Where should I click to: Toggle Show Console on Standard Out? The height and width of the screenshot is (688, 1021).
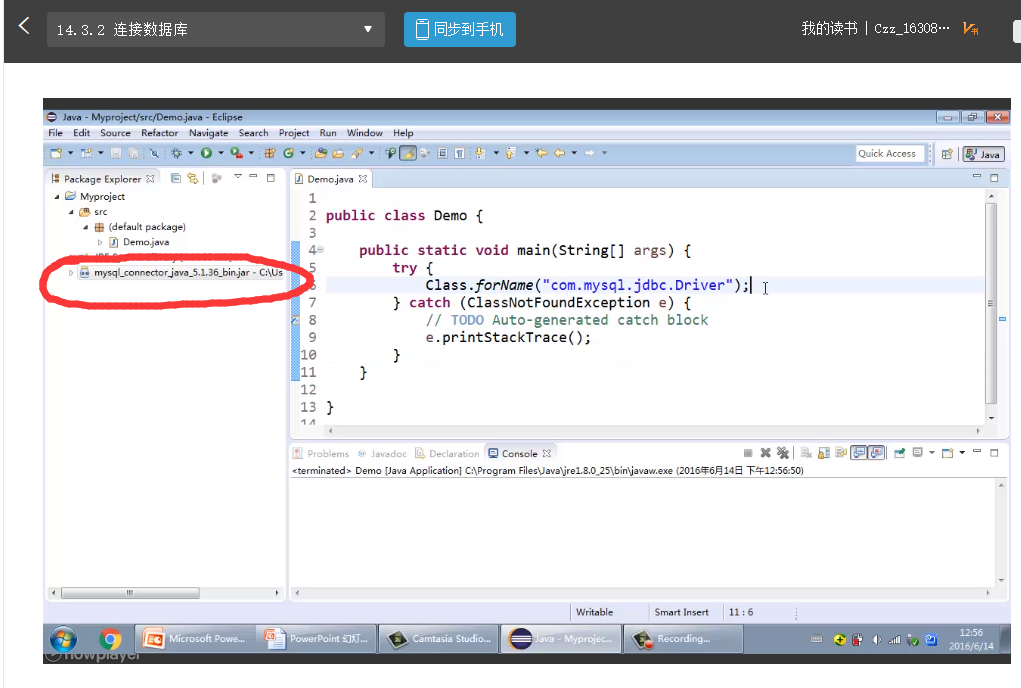pos(859,453)
